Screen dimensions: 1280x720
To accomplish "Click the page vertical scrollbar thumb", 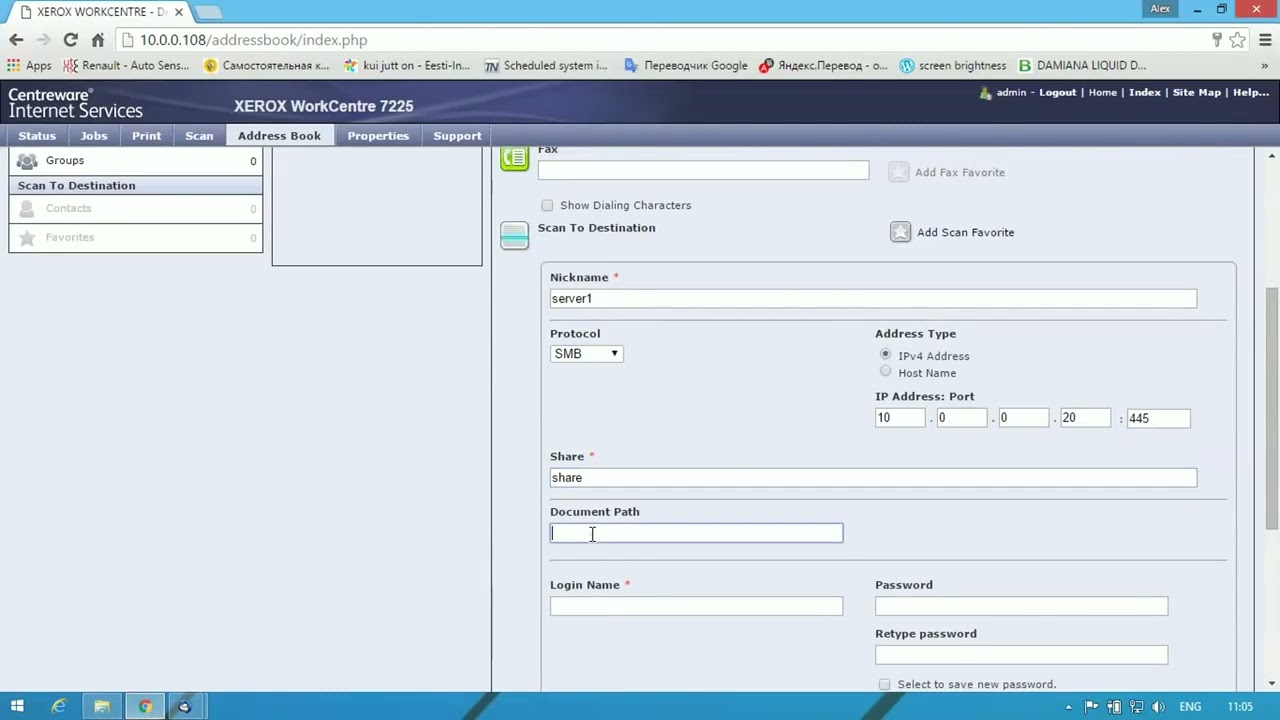I will 1272,408.
